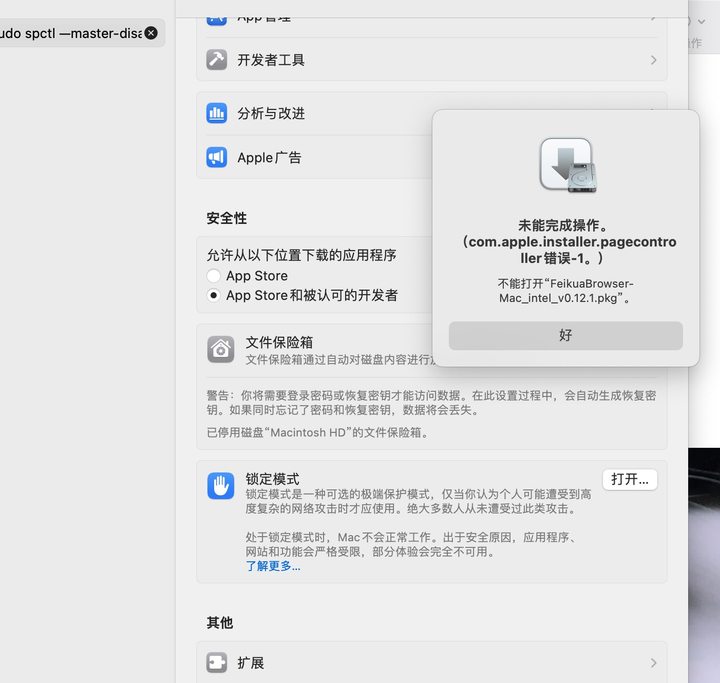
Task: Click the 扩展 puzzle icon
Action: [x=217, y=663]
